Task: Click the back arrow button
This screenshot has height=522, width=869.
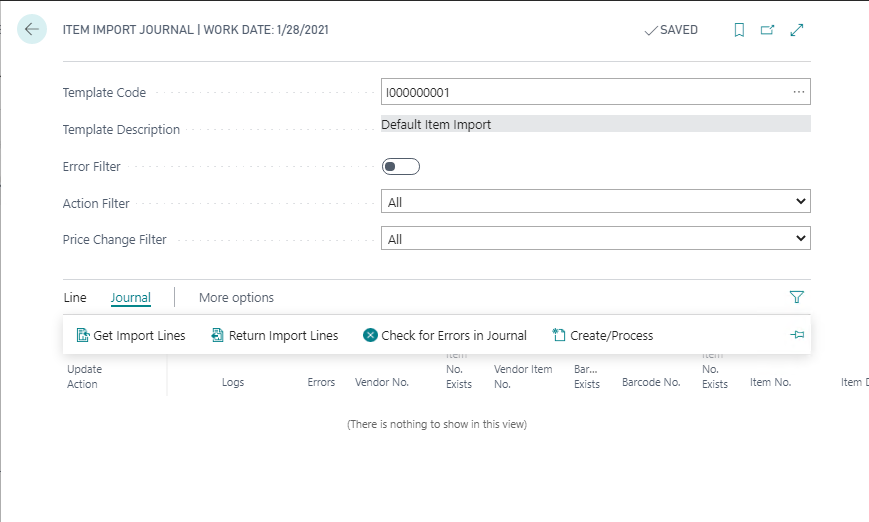Action: (32, 30)
